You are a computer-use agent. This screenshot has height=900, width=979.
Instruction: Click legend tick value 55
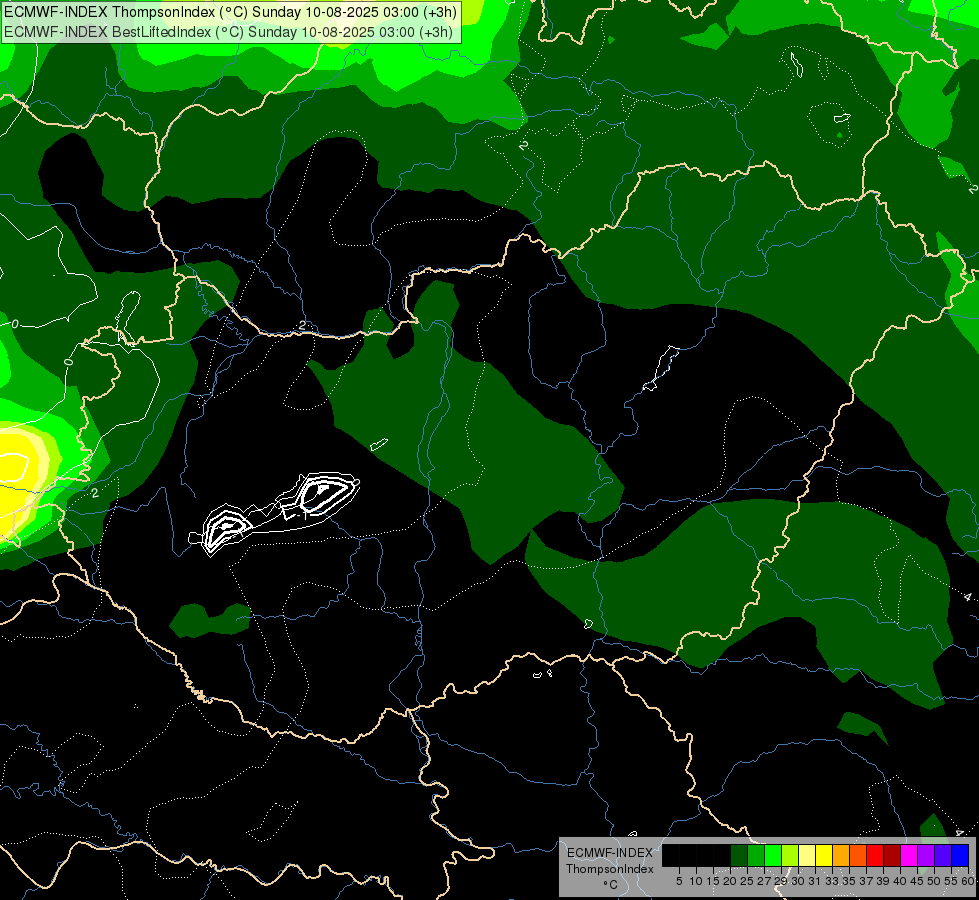point(951,881)
